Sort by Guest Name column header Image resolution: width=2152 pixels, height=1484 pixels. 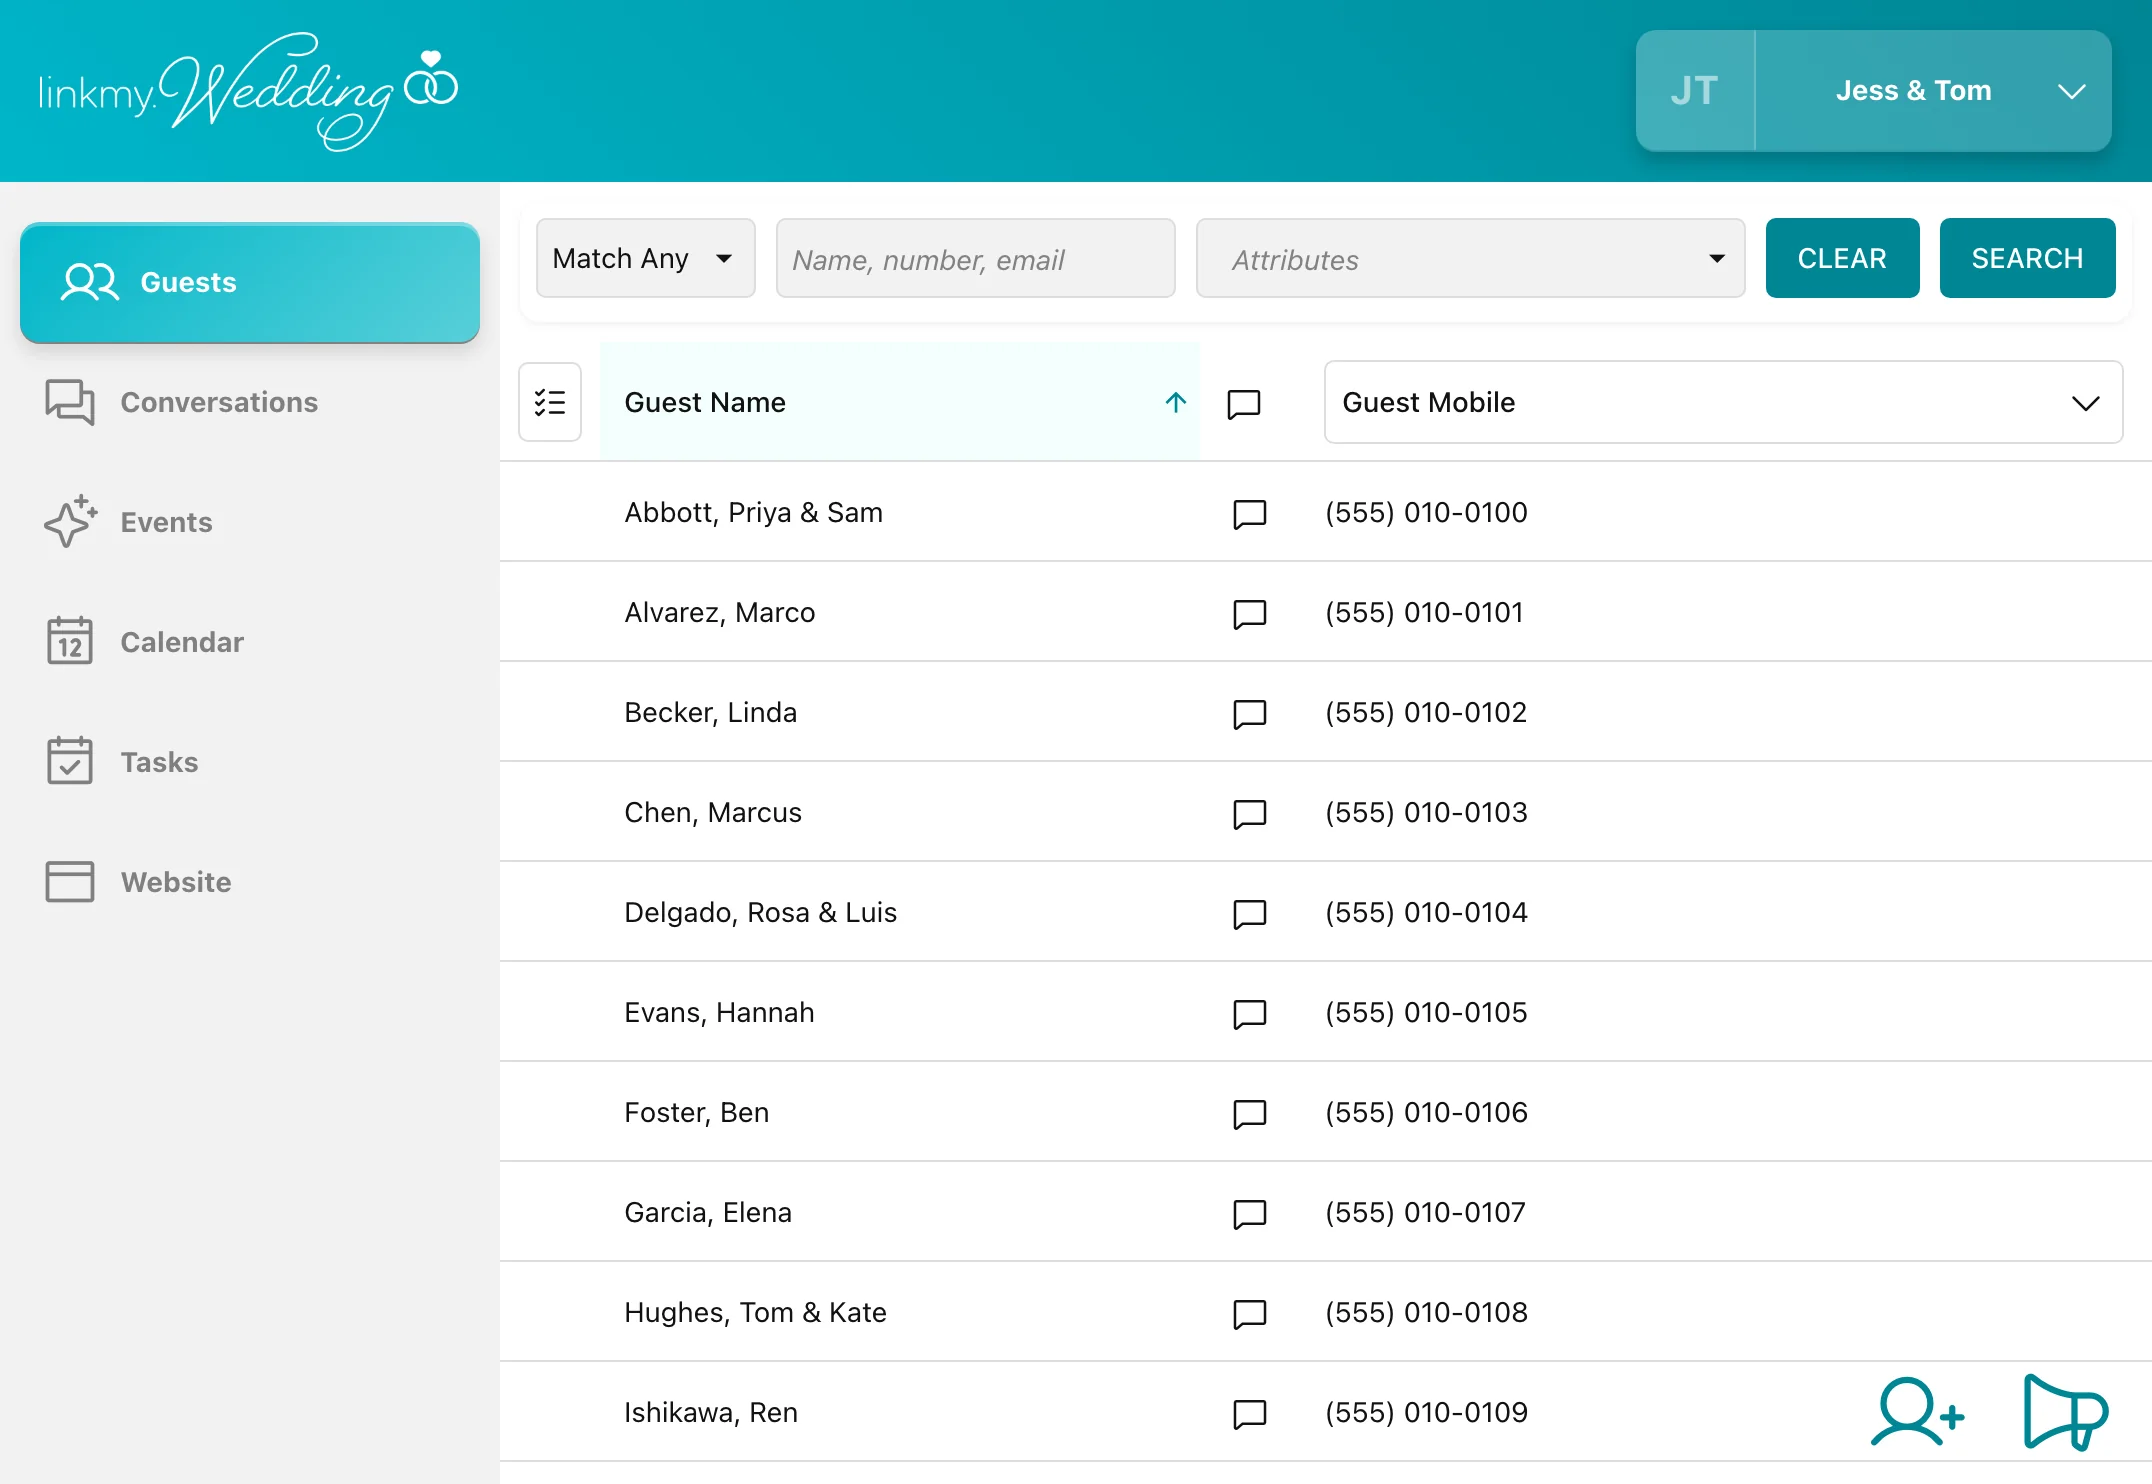pos(900,402)
